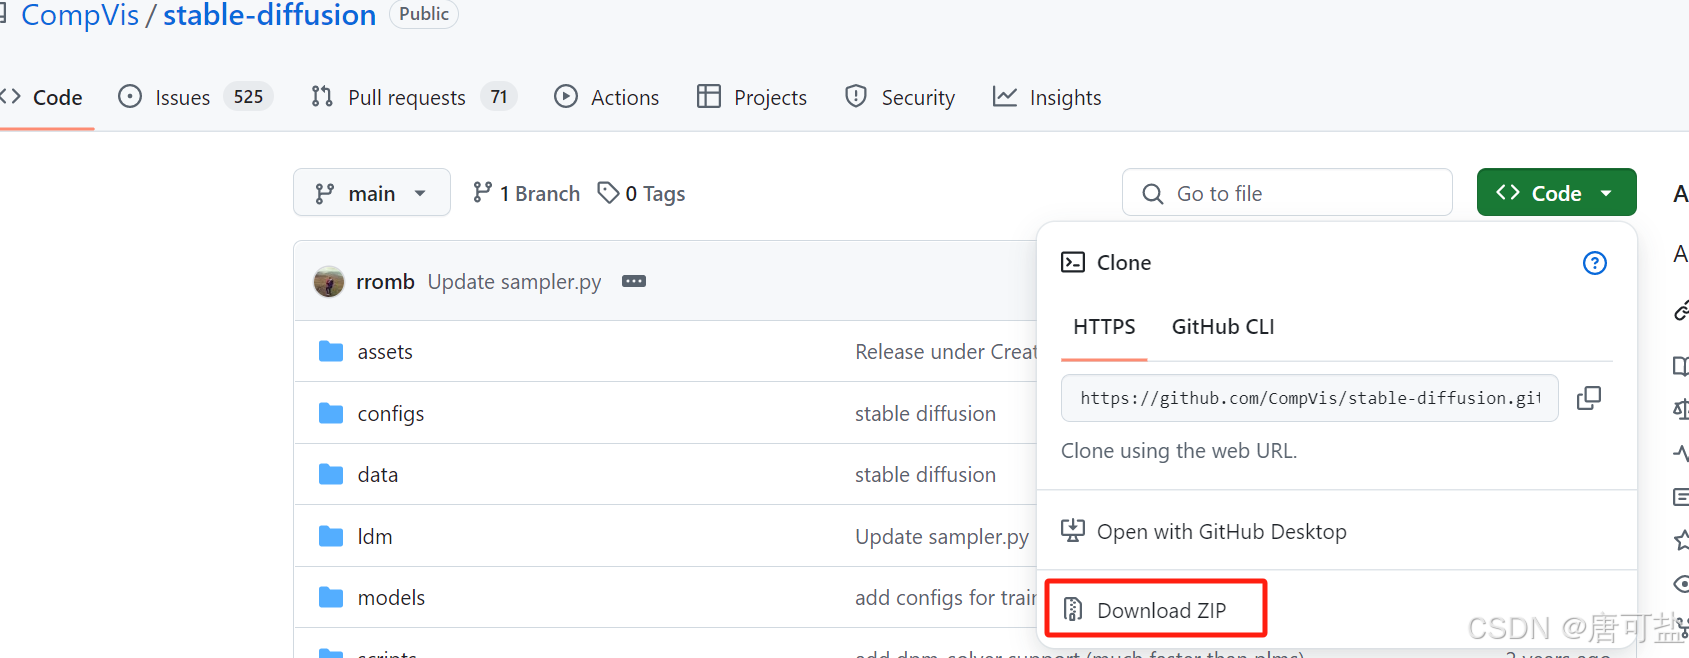Open the stable-diffusion repository link
Image resolution: width=1689 pixels, height=658 pixels.
click(270, 15)
